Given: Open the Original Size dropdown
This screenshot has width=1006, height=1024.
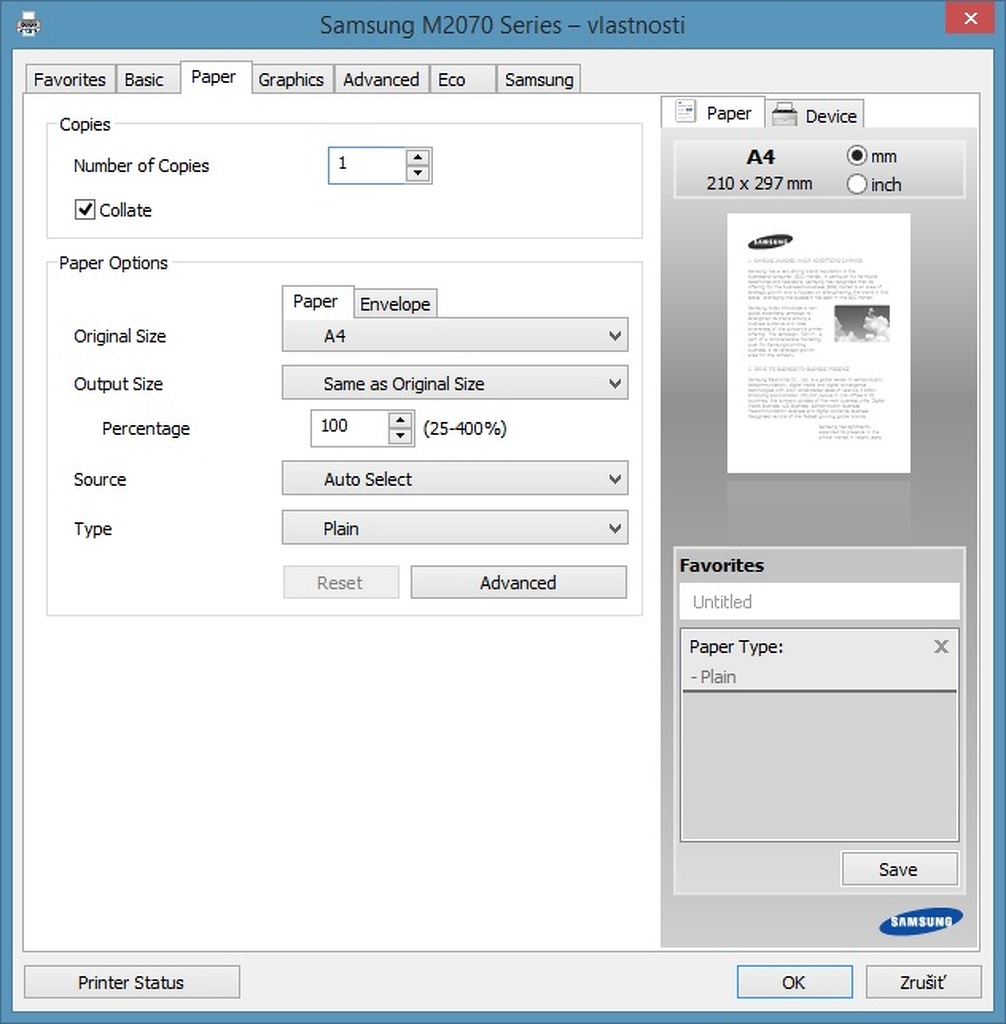Looking at the screenshot, I should coord(455,335).
